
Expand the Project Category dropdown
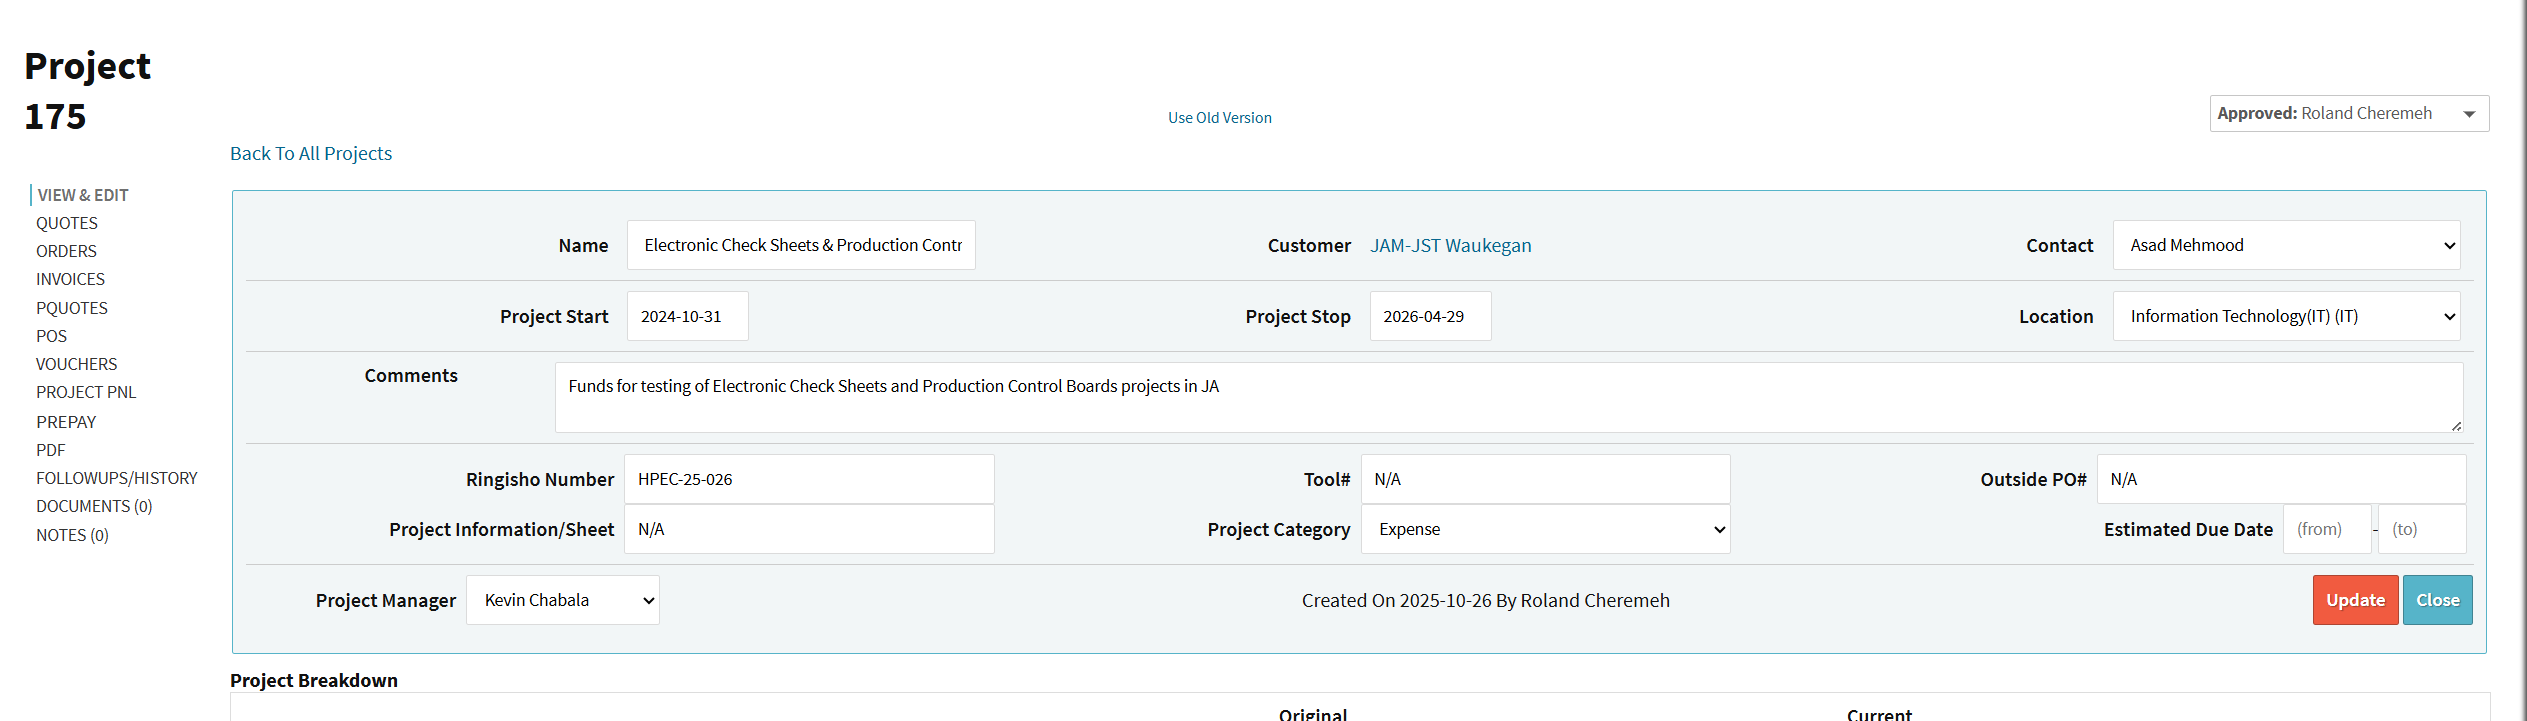click(x=1544, y=530)
